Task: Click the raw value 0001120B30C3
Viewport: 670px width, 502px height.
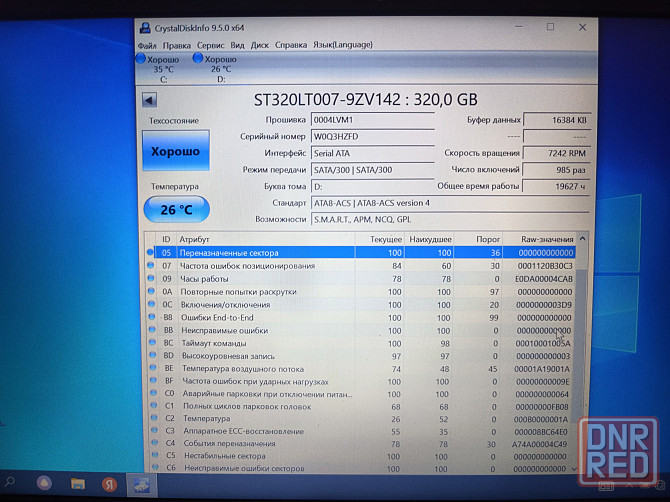Action: click(545, 266)
